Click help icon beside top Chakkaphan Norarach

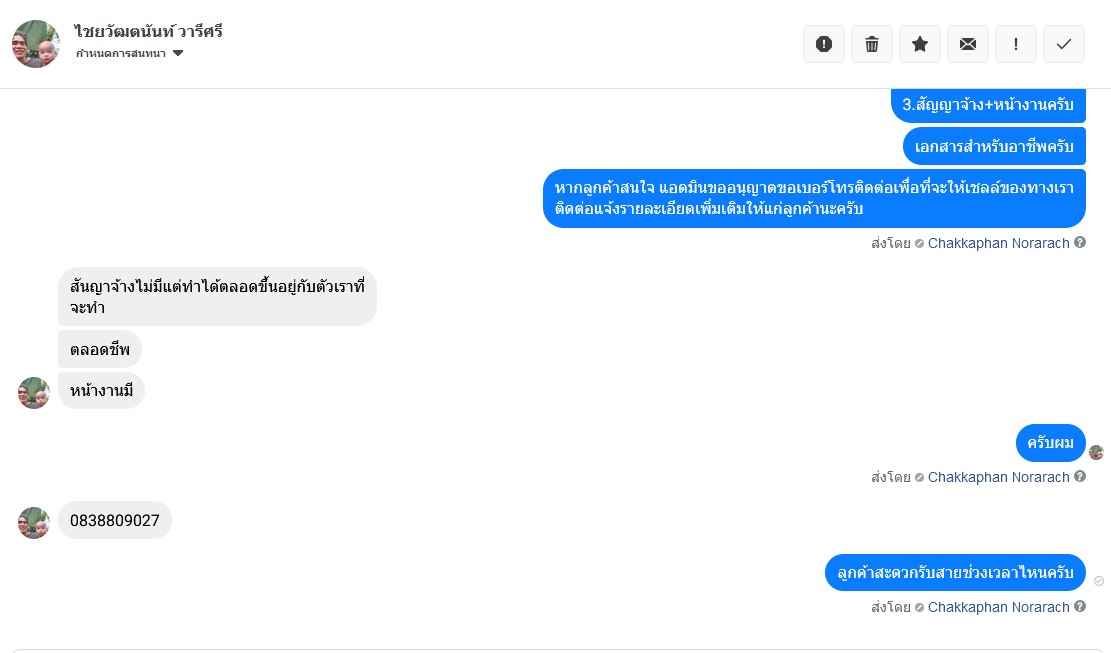1080,243
